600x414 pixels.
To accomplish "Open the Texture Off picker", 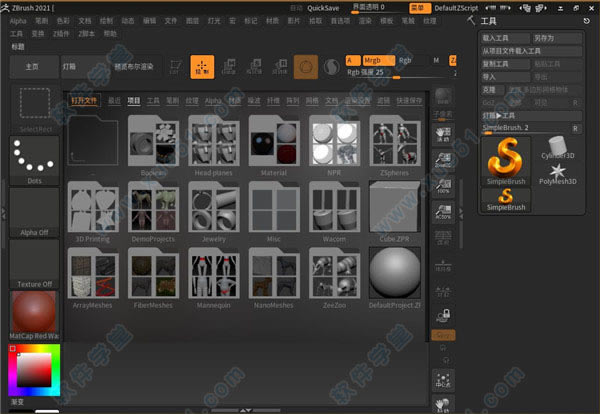I will tap(34, 264).
